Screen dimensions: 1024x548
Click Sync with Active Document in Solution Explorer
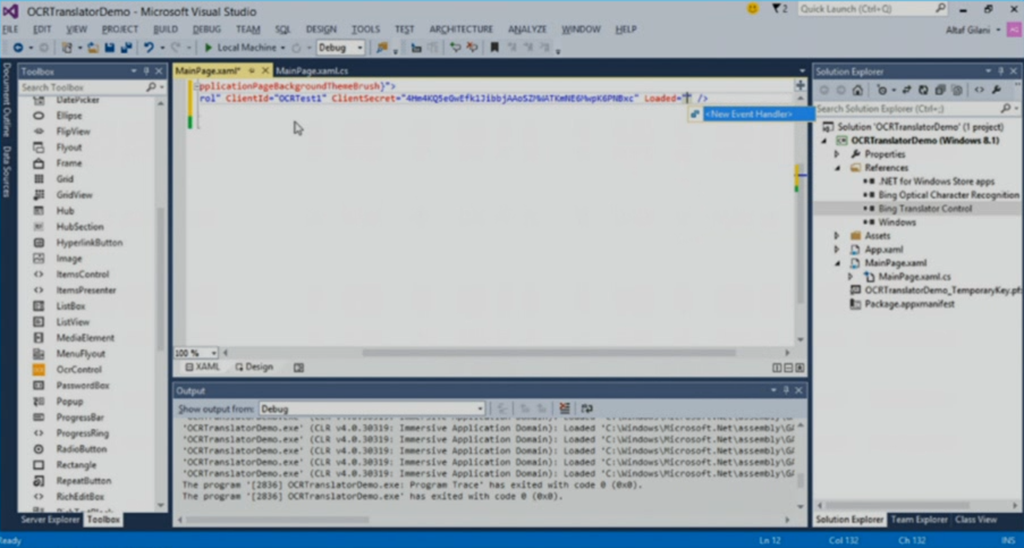tap(906, 90)
